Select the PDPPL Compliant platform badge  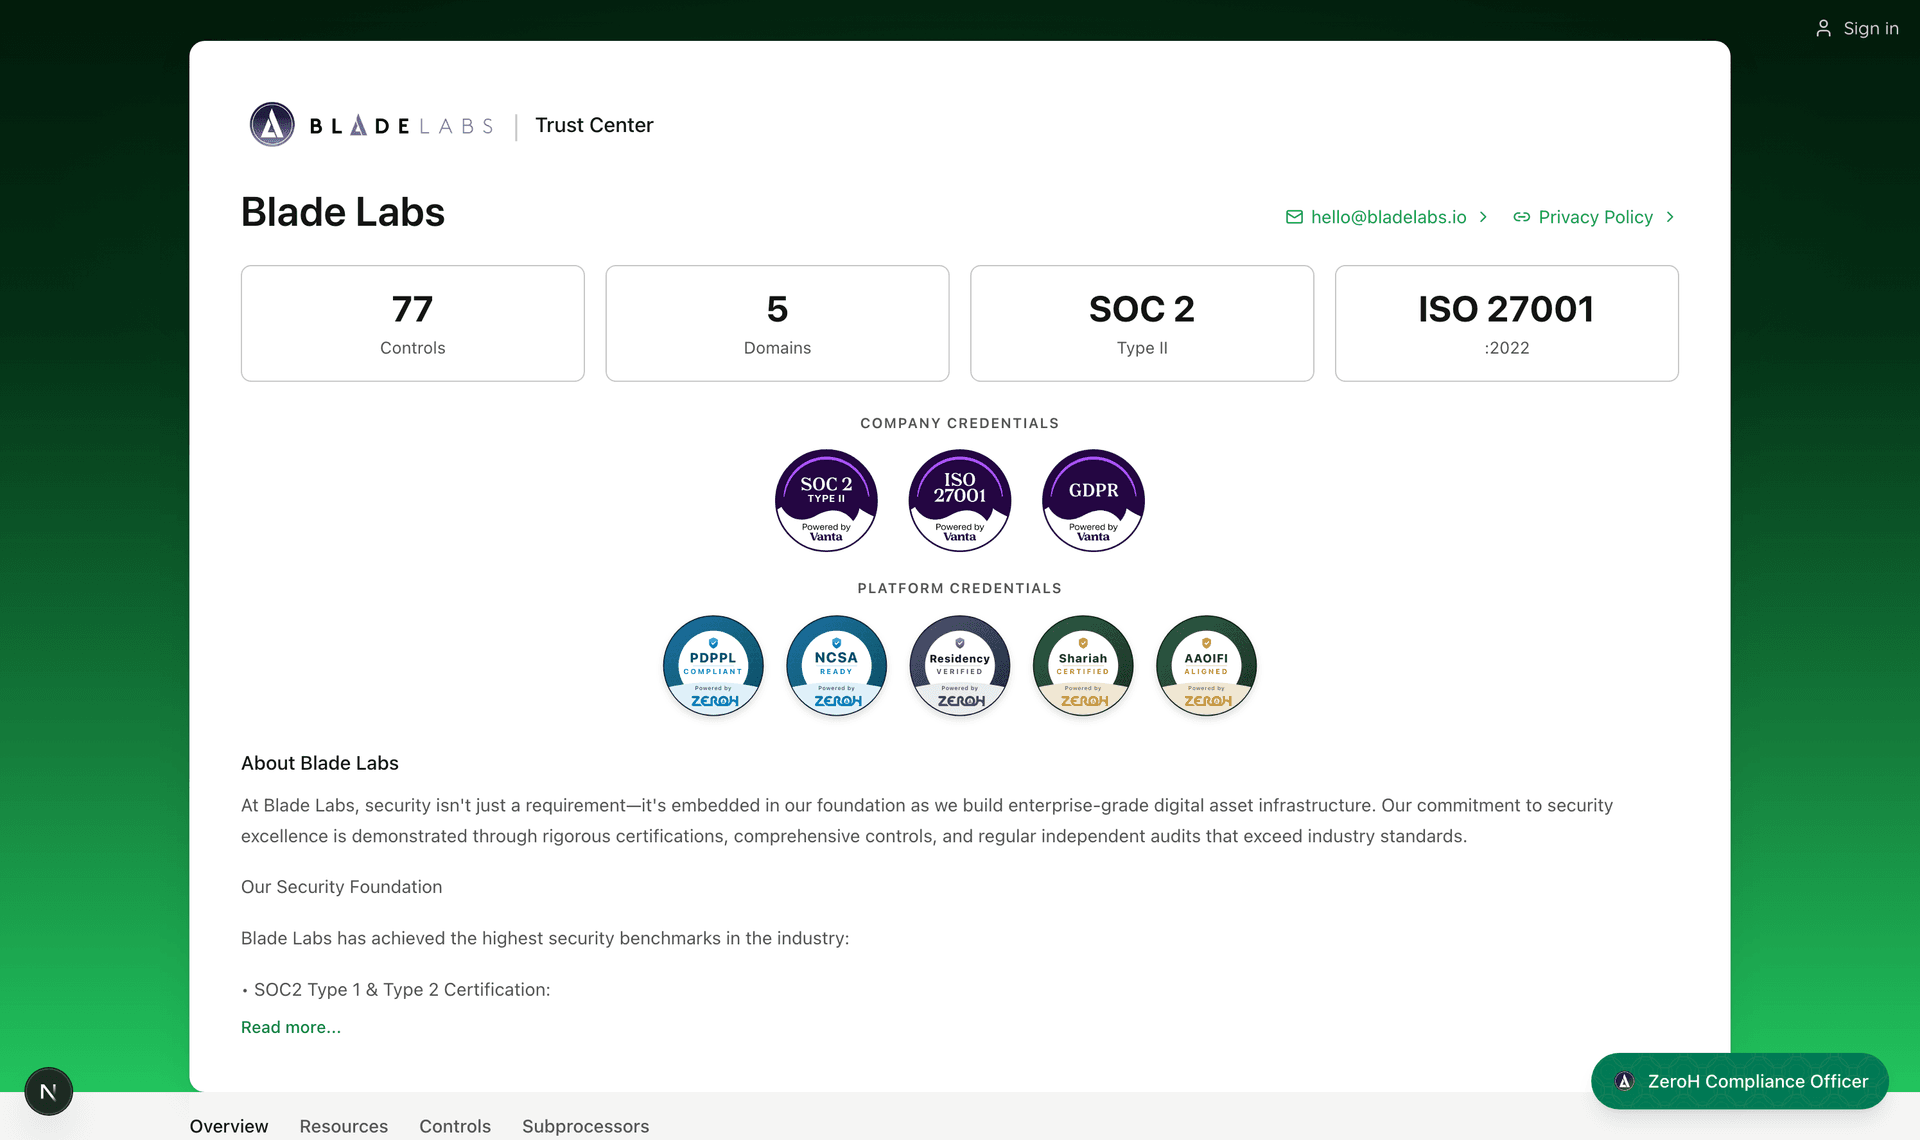[x=712, y=666]
